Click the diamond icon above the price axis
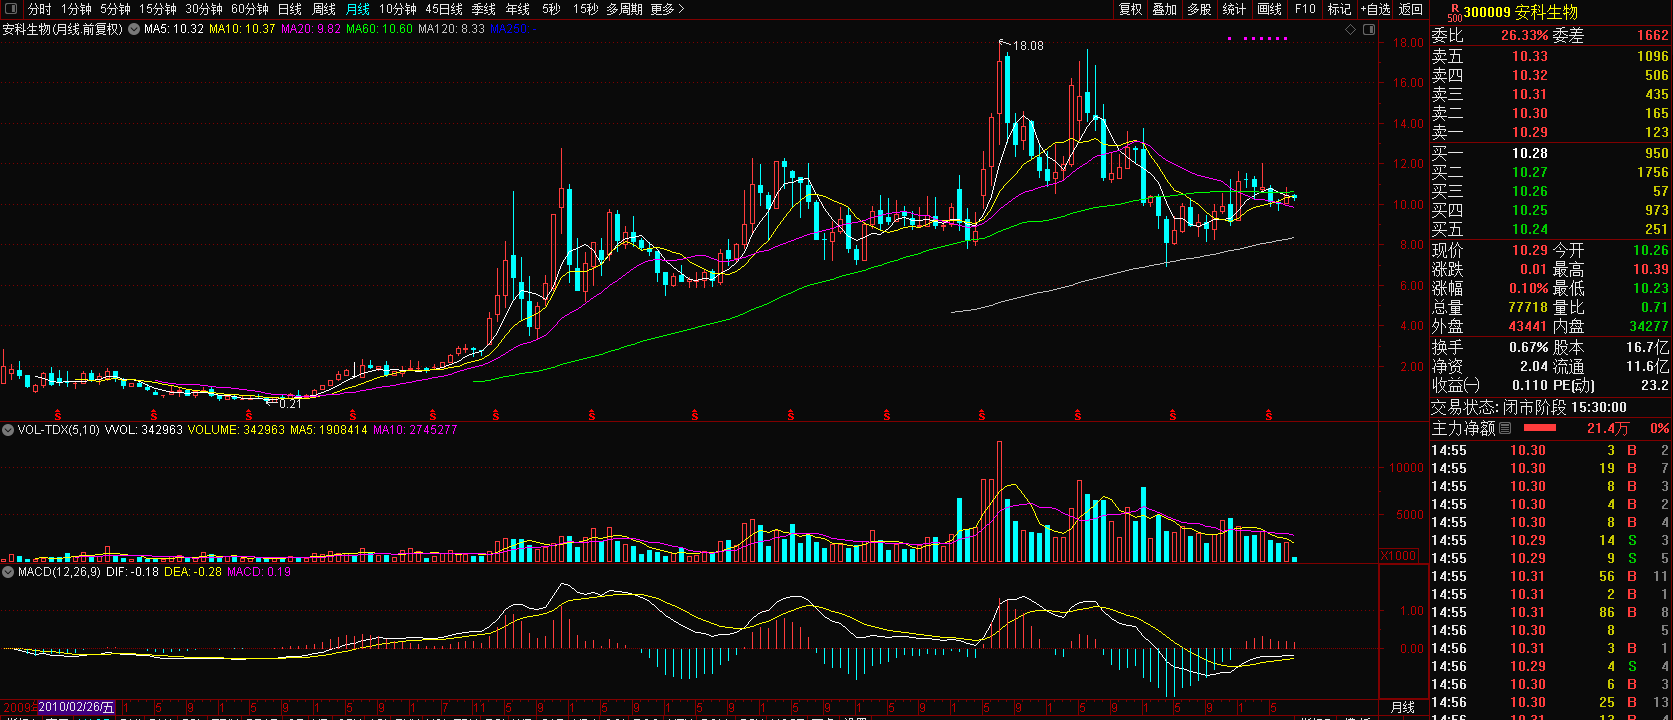The image size is (1673, 720). pos(1351,30)
